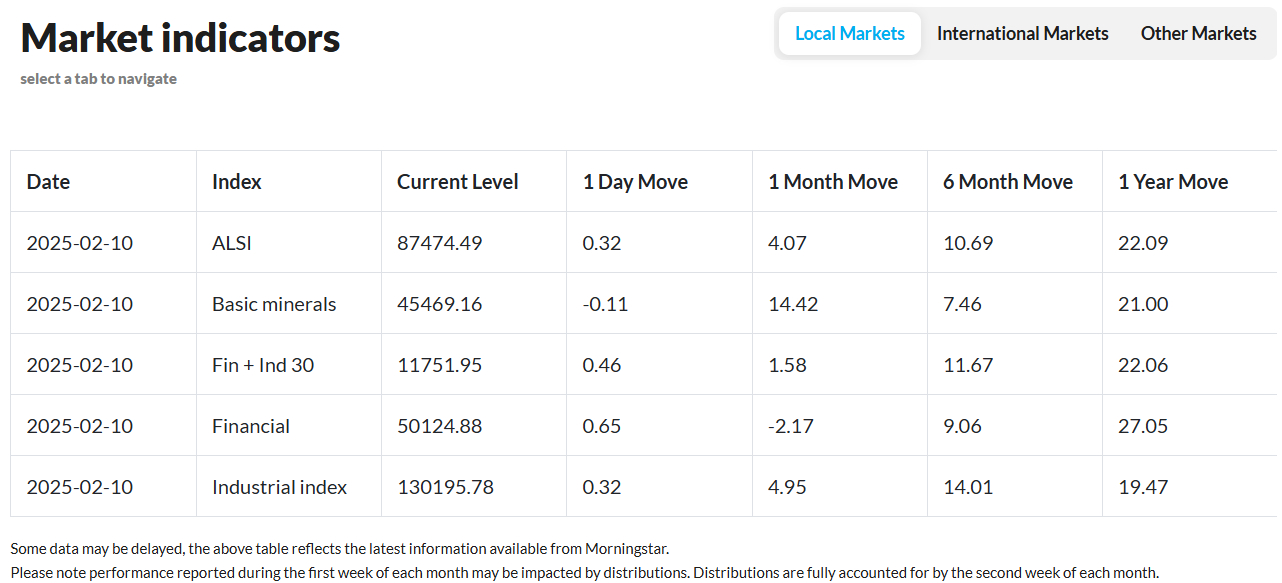1282x583 pixels.
Task: Click Financial's 1 month move -2.17
Action: pyautogui.click(x=791, y=426)
